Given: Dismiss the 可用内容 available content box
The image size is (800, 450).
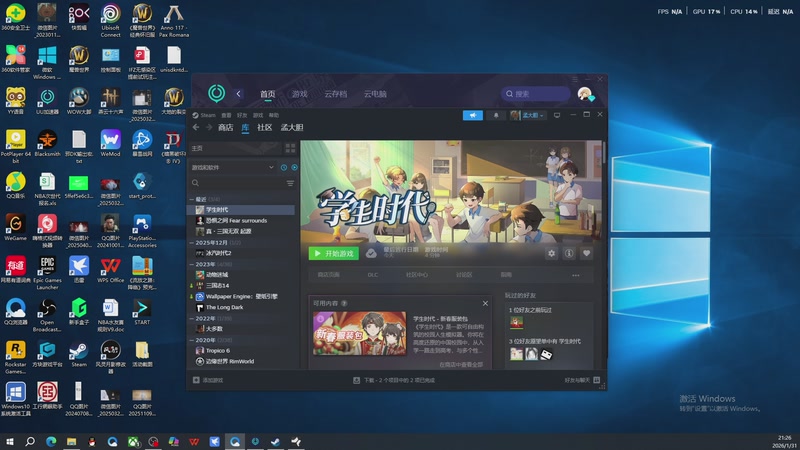Looking at the screenshot, I should (485, 303).
